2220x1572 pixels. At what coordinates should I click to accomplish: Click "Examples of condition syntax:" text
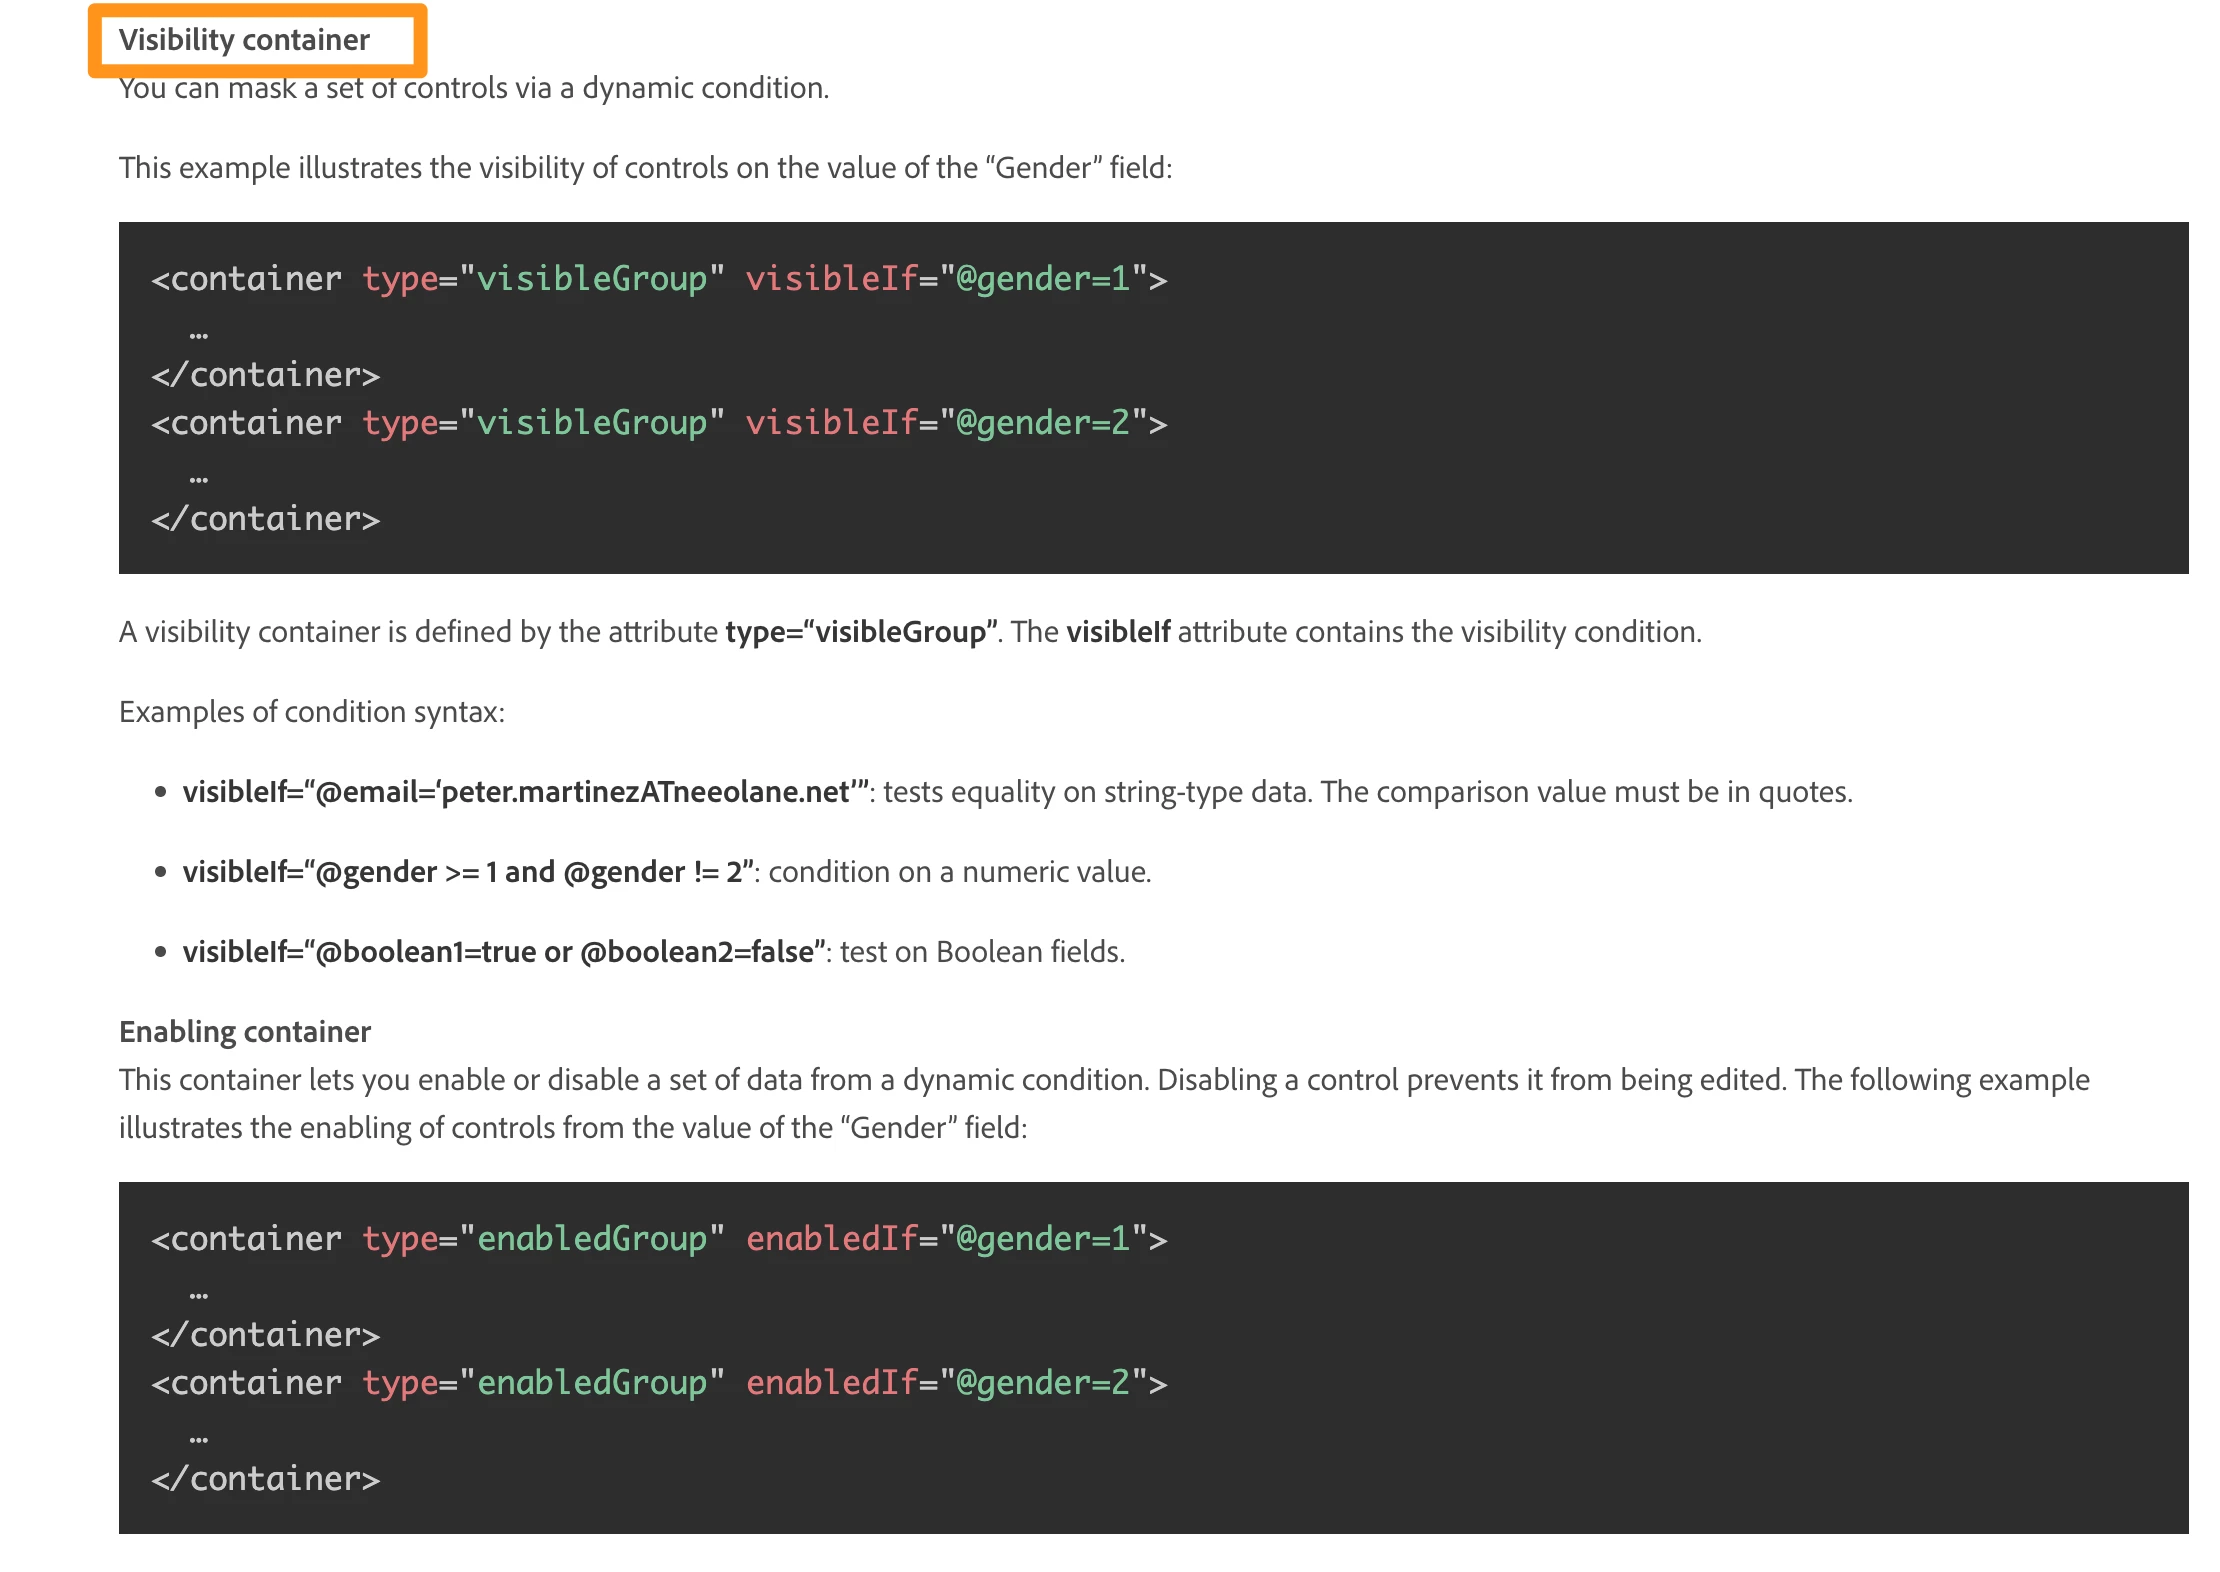(311, 712)
